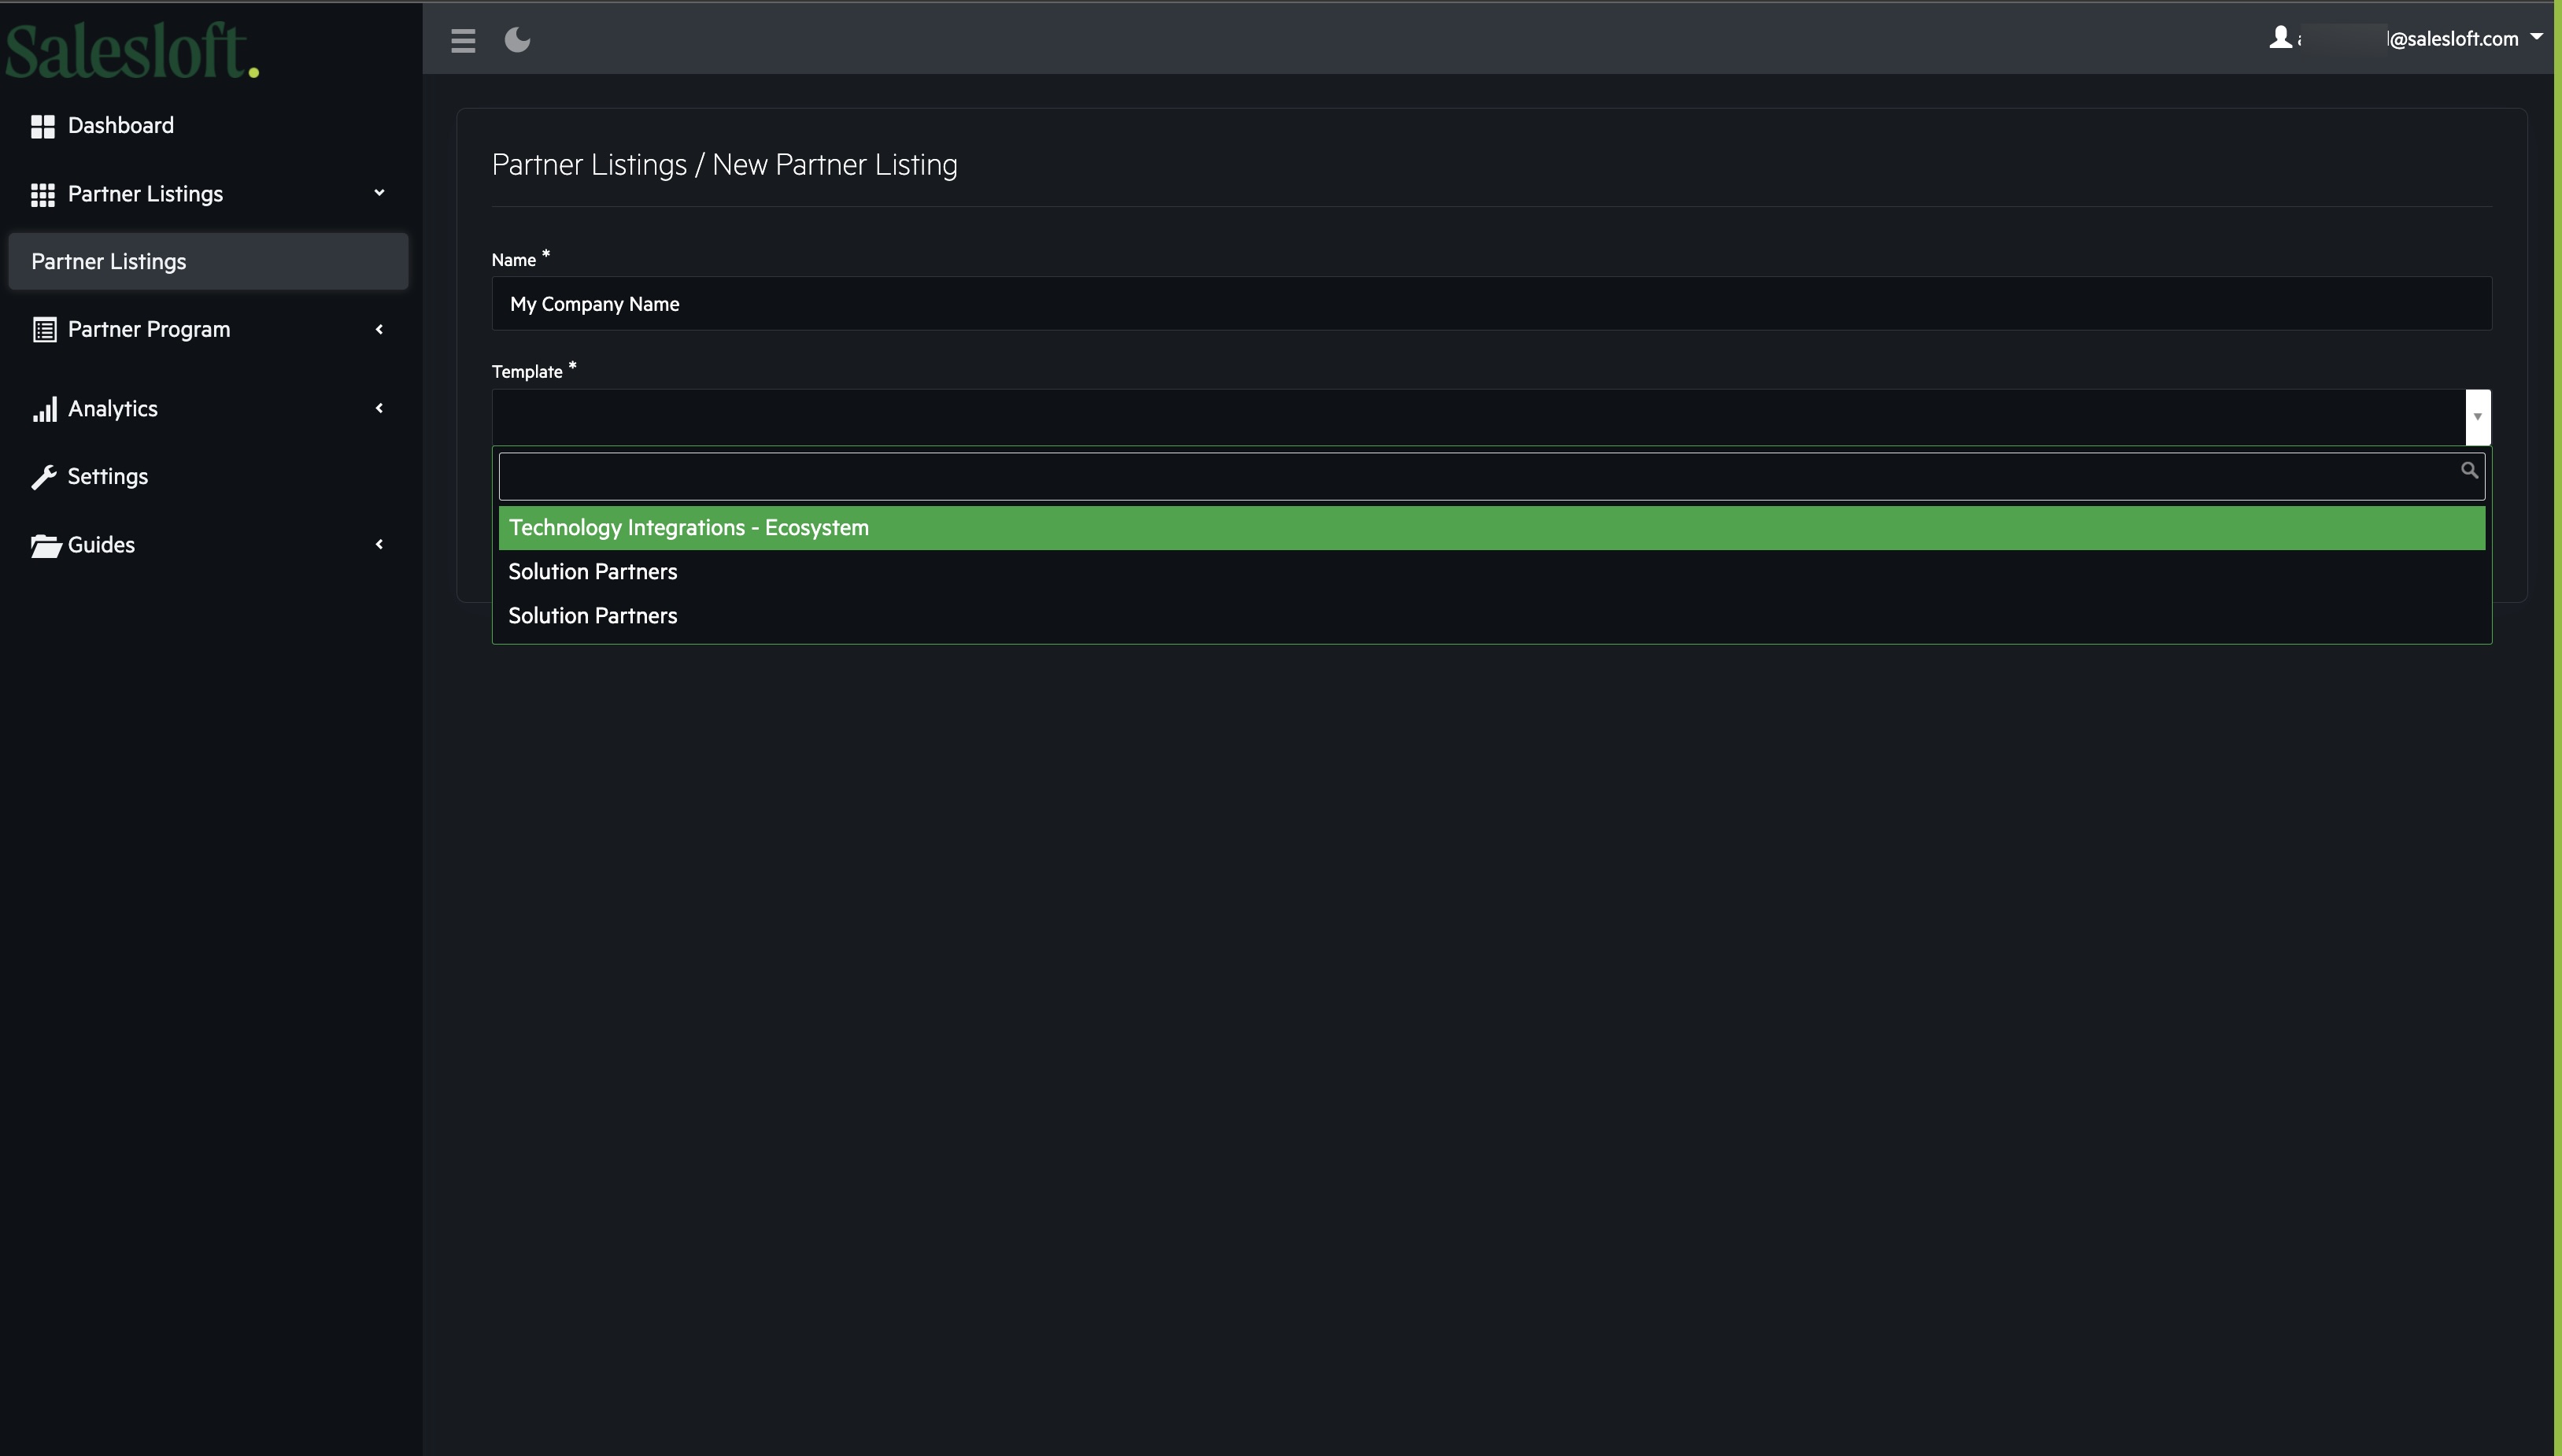The width and height of the screenshot is (2562, 1456).
Task: Click the Dashboard grid icon
Action: pos(43,126)
